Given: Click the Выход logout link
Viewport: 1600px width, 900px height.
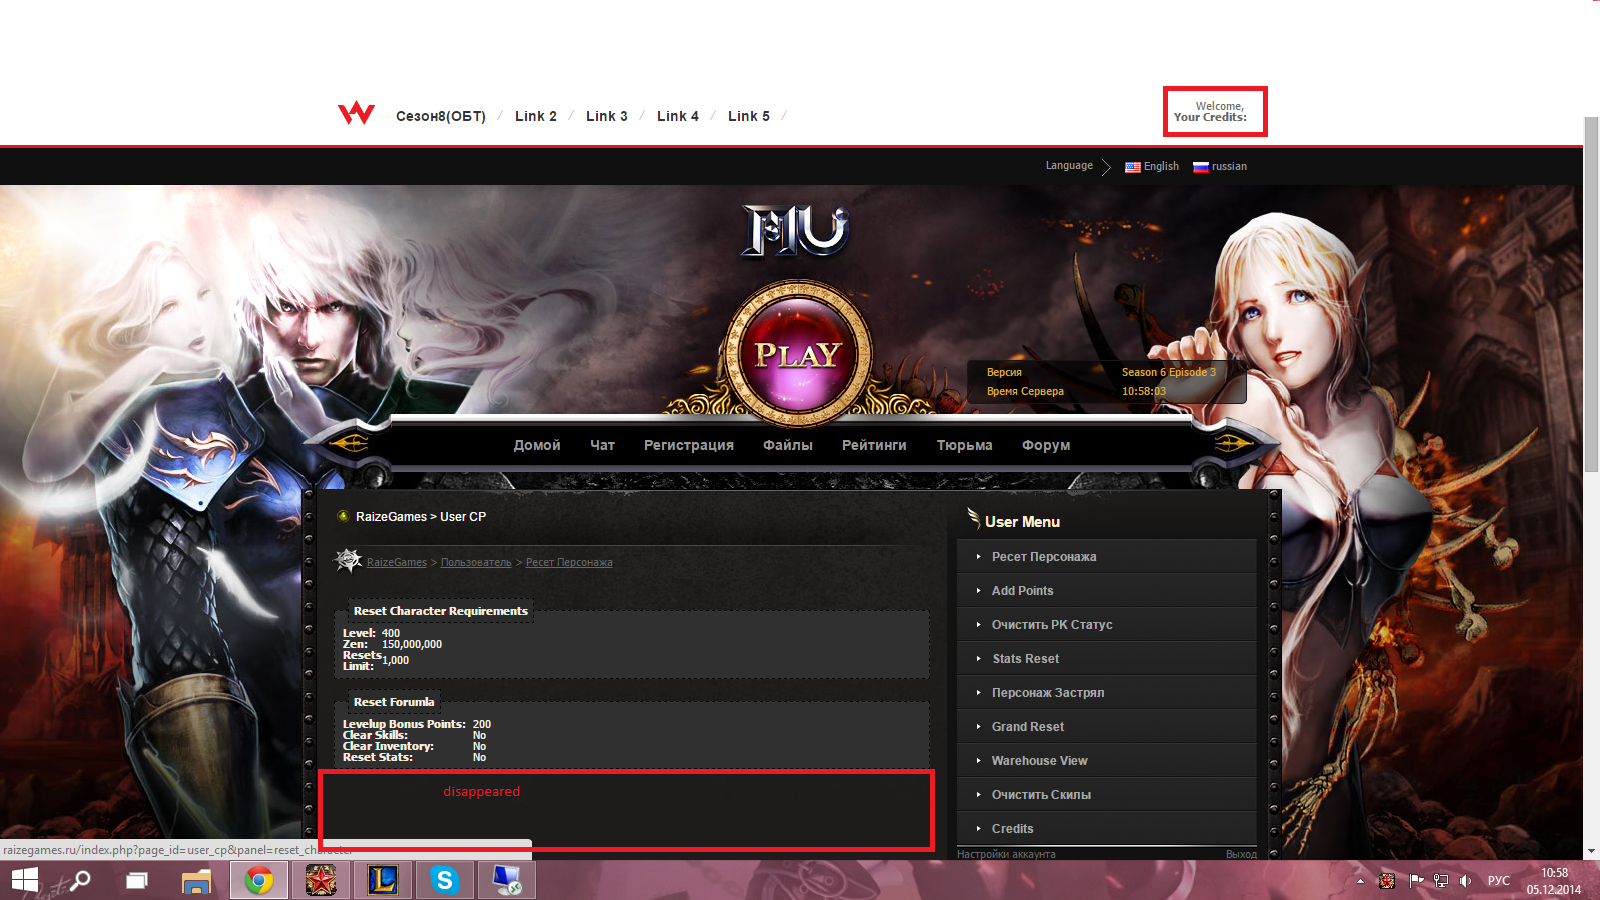Looking at the screenshot, I should click(x=1241, y=854).
